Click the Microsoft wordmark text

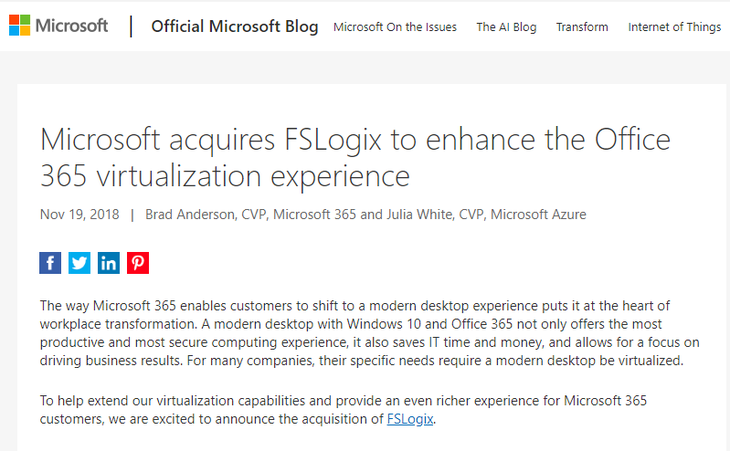click(72, 26)
